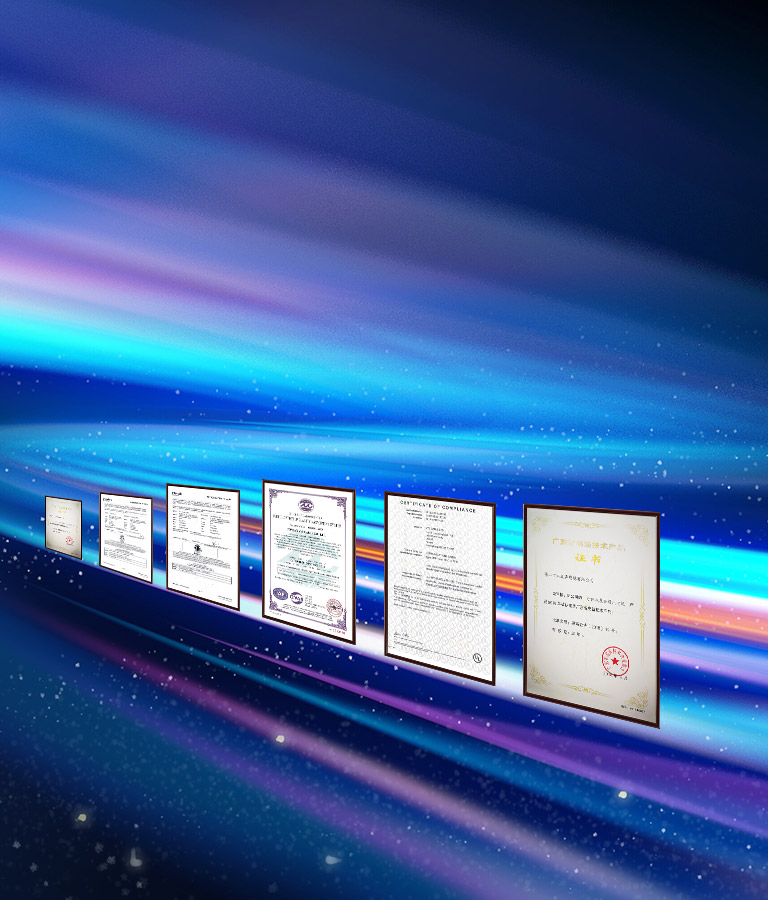Click the UL mark on the compliance certificate

[x=476, y=658]
